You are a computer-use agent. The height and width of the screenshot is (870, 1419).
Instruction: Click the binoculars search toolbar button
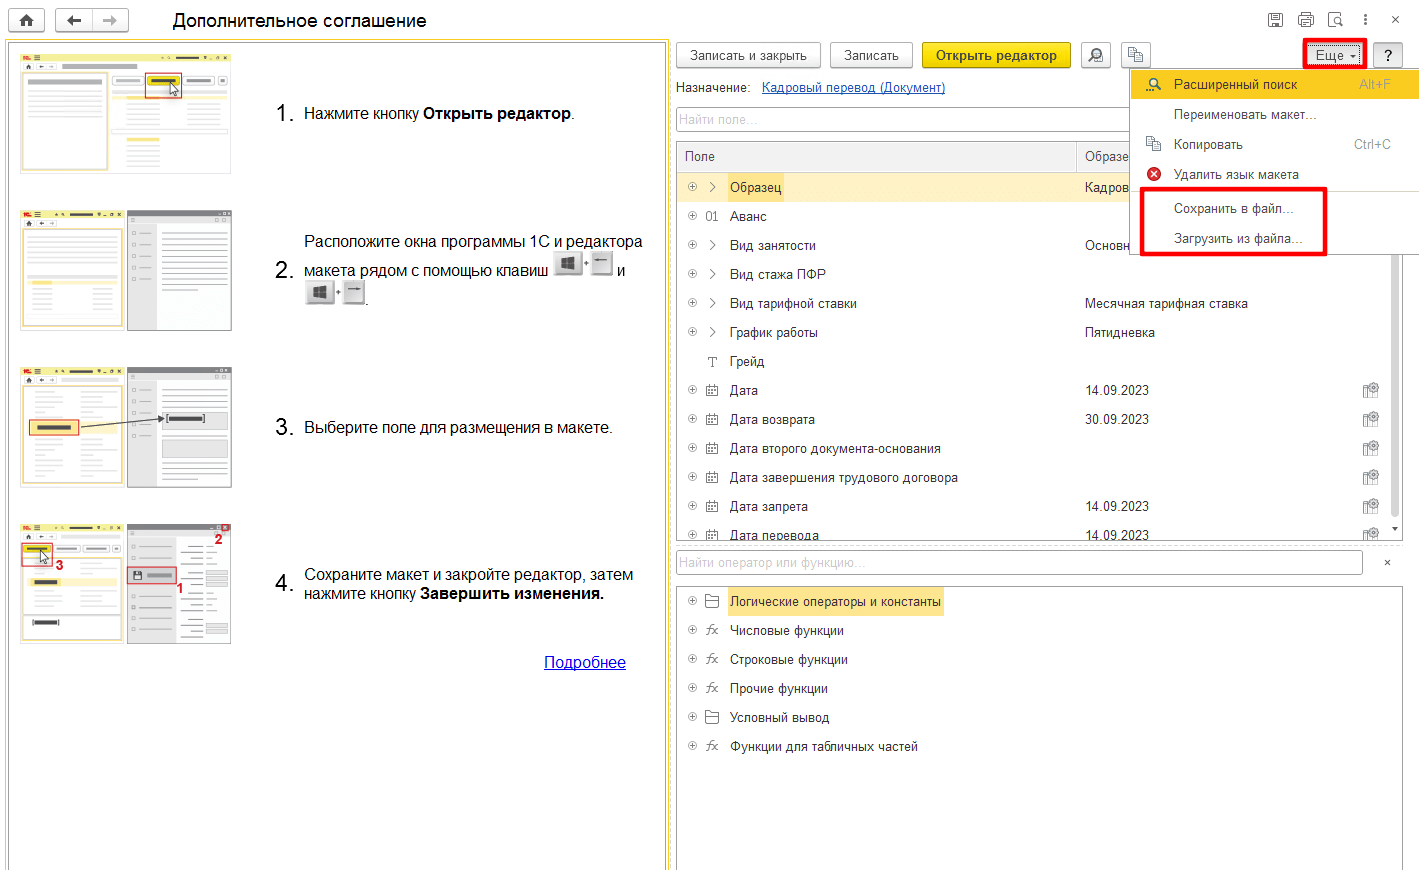pos(1096,55)
